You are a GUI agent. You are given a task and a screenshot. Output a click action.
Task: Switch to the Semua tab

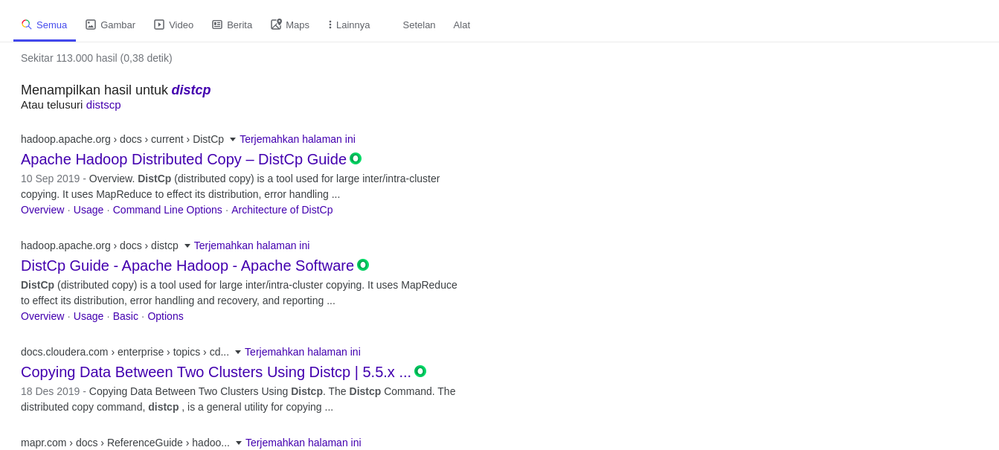pos(44,25)
